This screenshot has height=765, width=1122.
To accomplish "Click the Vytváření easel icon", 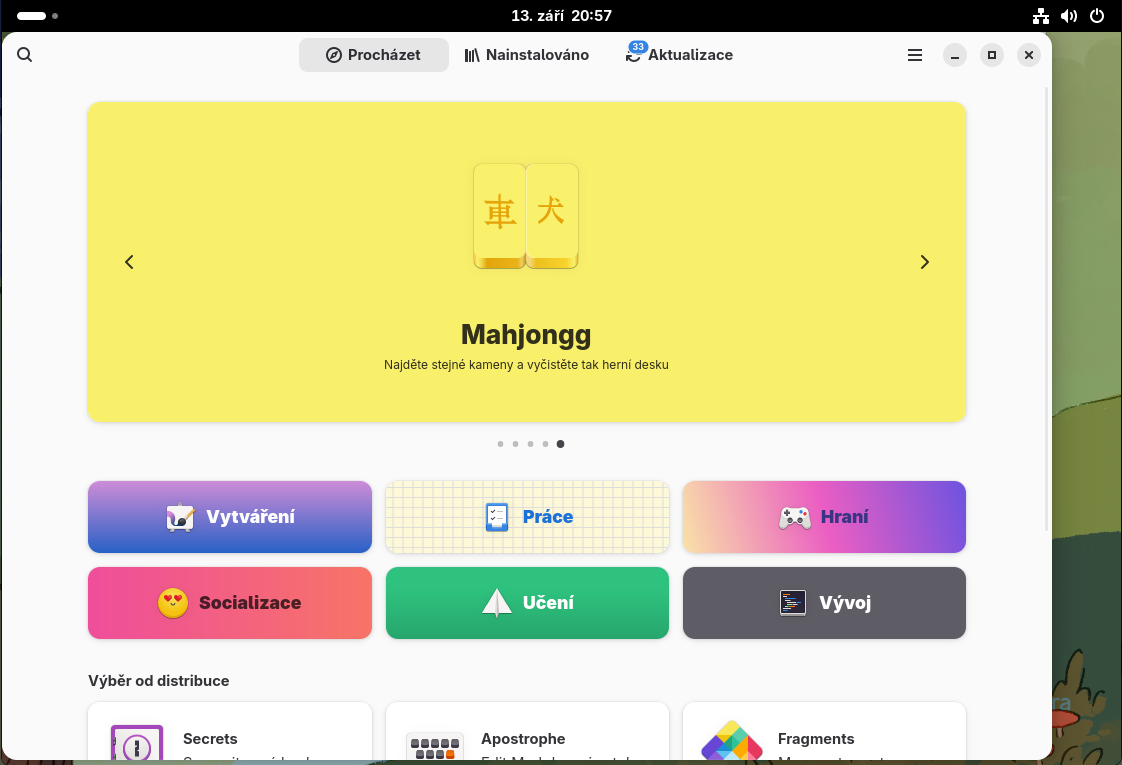I will pos(180,517).
